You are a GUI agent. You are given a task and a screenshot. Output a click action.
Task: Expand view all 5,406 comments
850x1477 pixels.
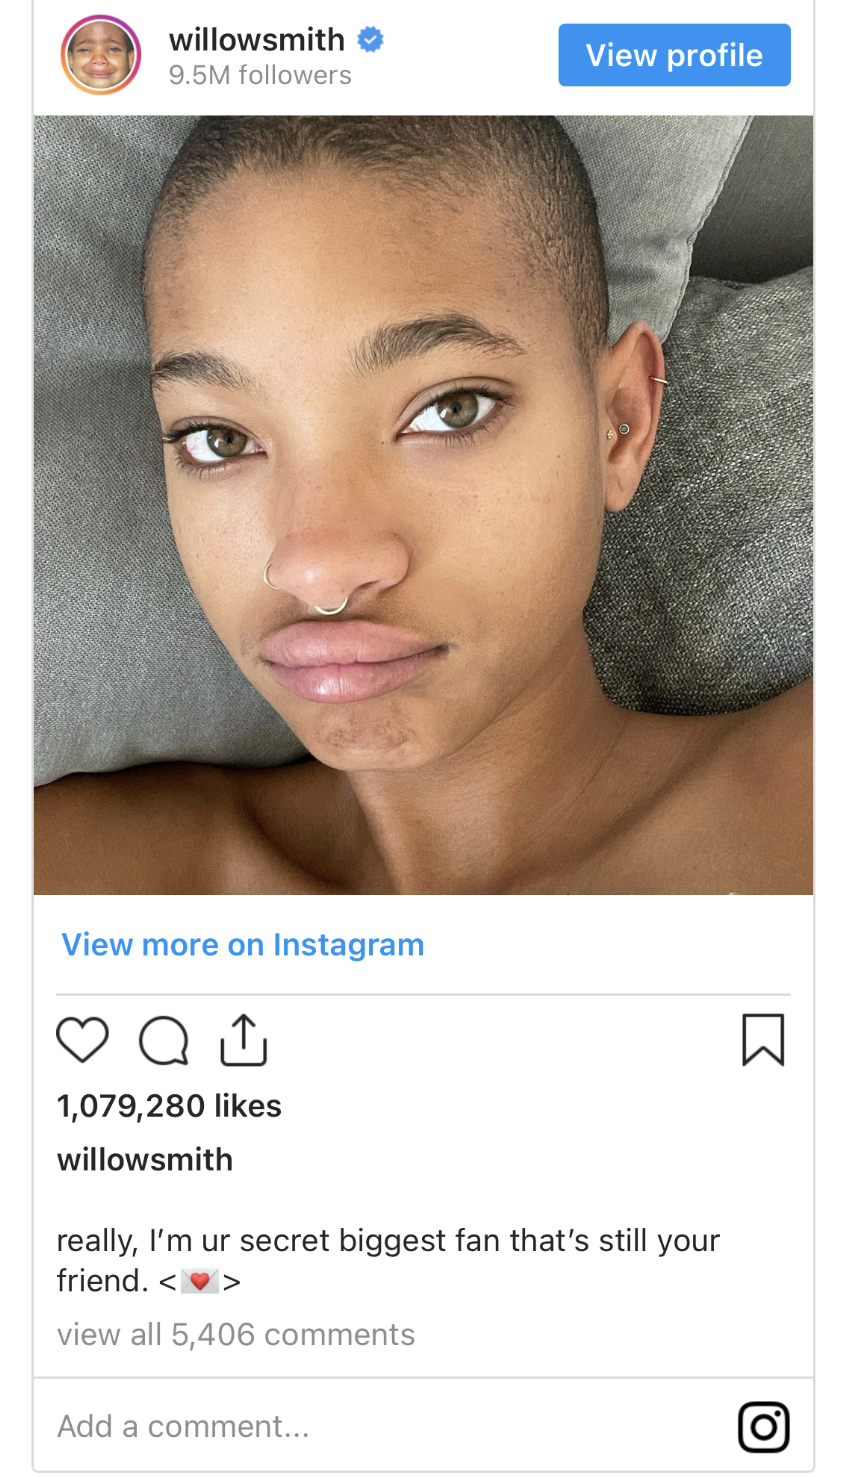pyautogui.click(x=236, y=1335)
